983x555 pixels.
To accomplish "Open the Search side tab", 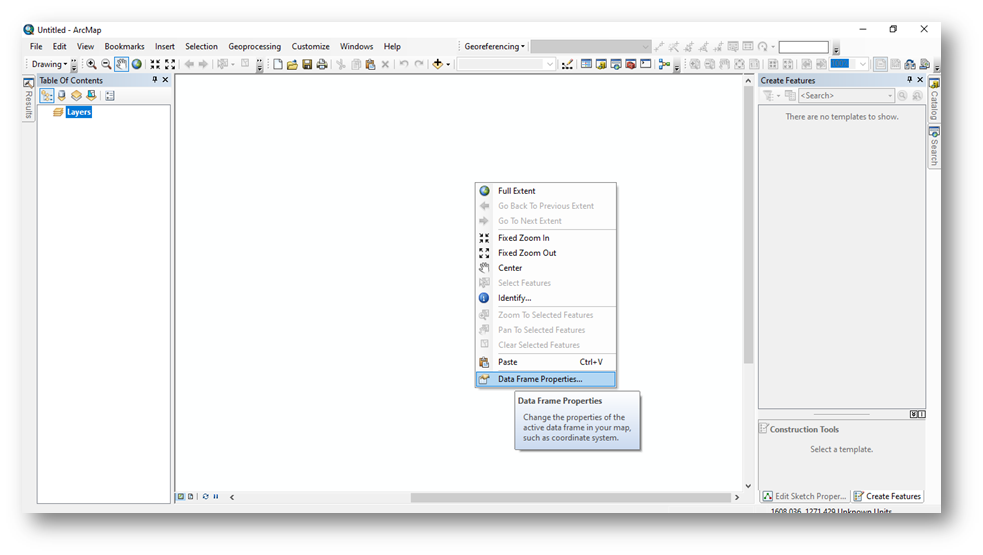I will click(x=934, y=147).
